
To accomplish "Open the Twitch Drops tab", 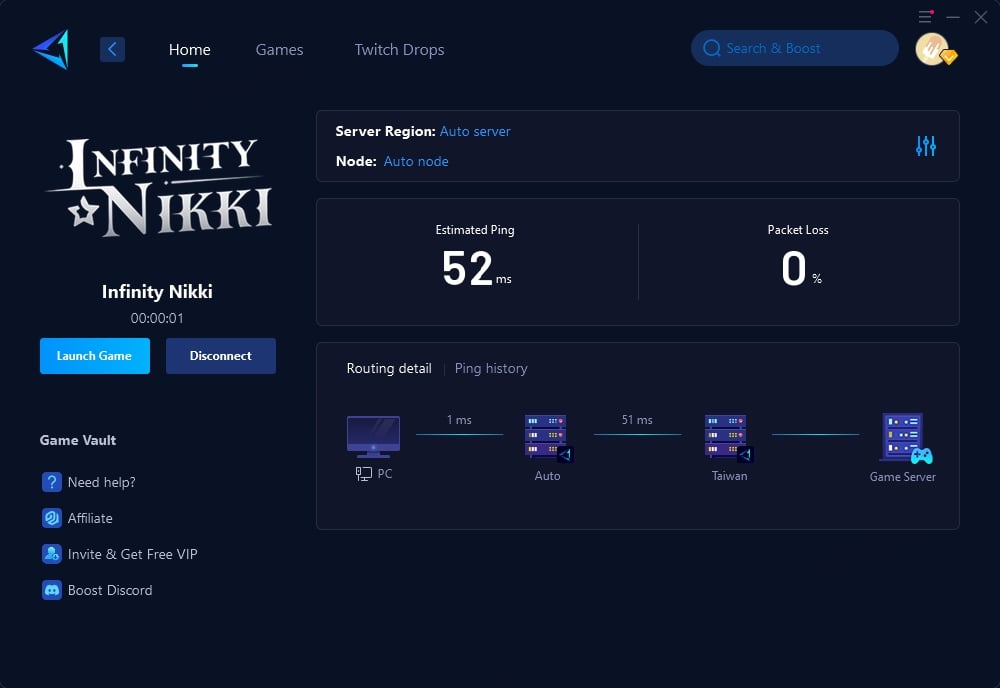I will [399, 50].
